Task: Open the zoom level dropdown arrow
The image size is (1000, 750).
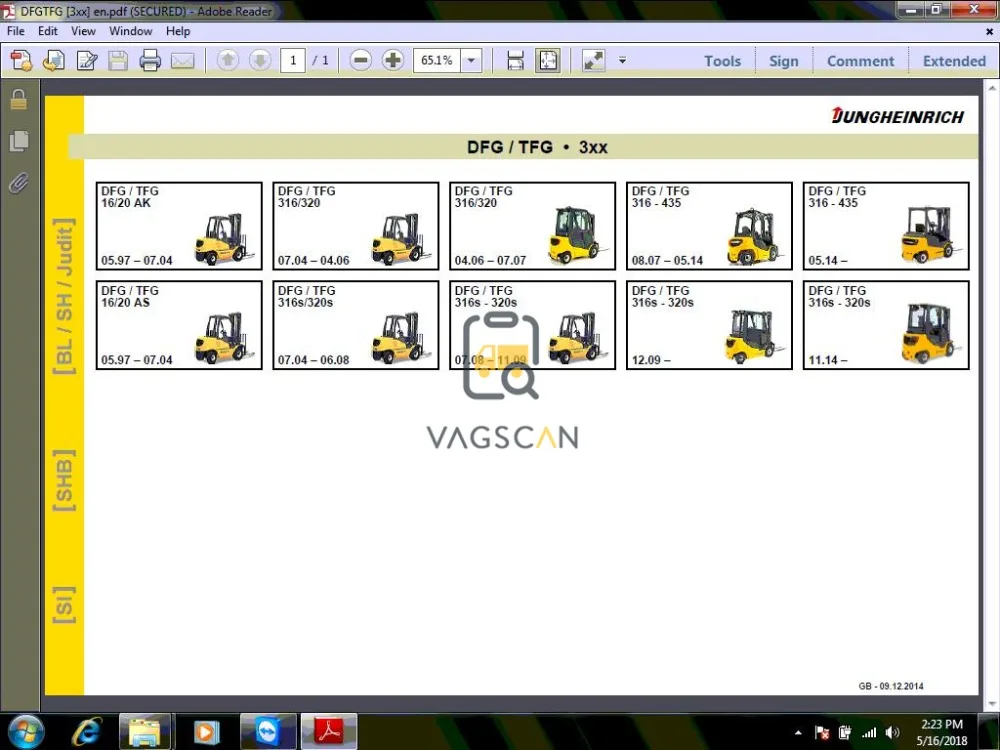Action: (x=471, y=61)
